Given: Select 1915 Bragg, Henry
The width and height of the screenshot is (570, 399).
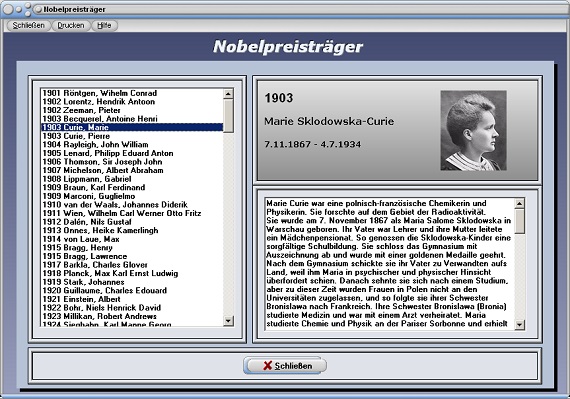Looking at the screenshot, I should [x=132, y=248].
